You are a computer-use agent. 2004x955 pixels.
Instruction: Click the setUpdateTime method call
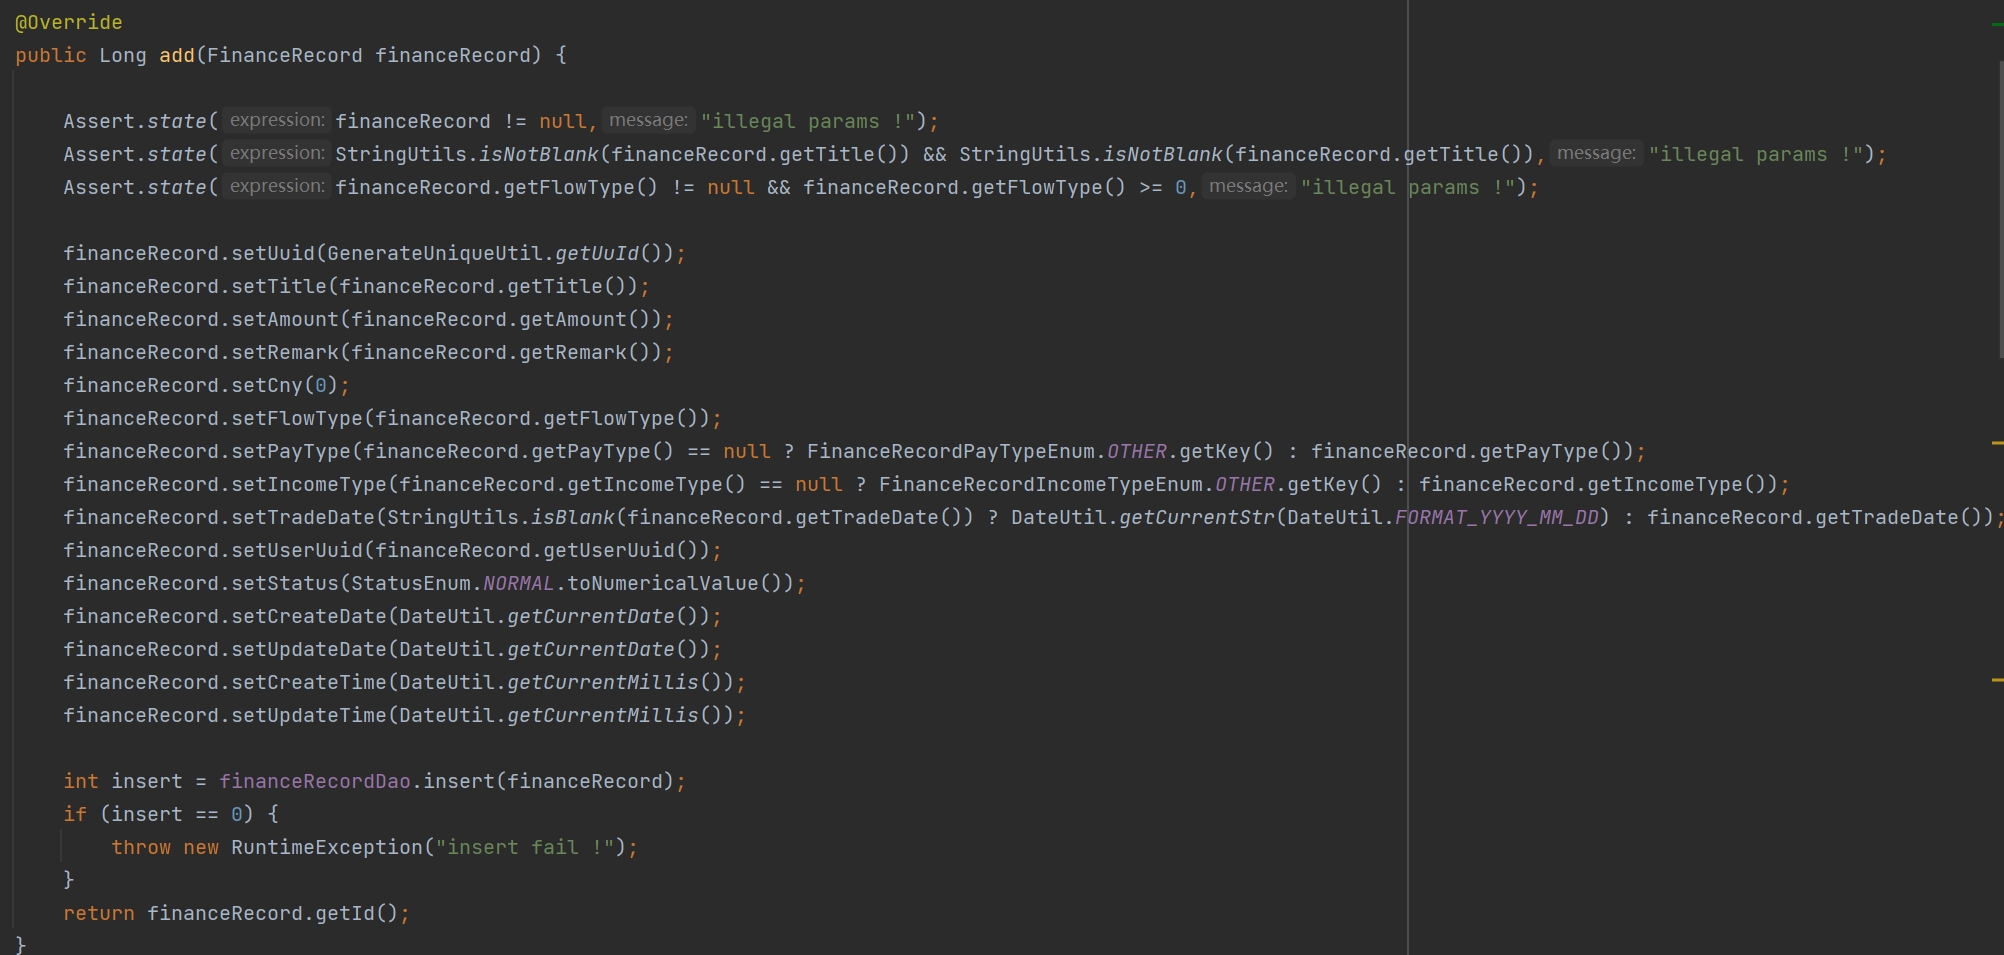[309, 715]
